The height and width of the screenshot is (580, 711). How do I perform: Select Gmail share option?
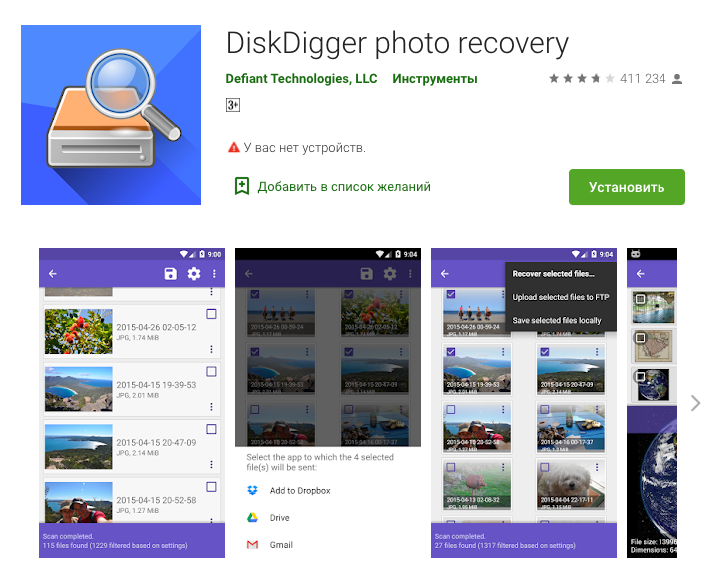coord(281,545)
